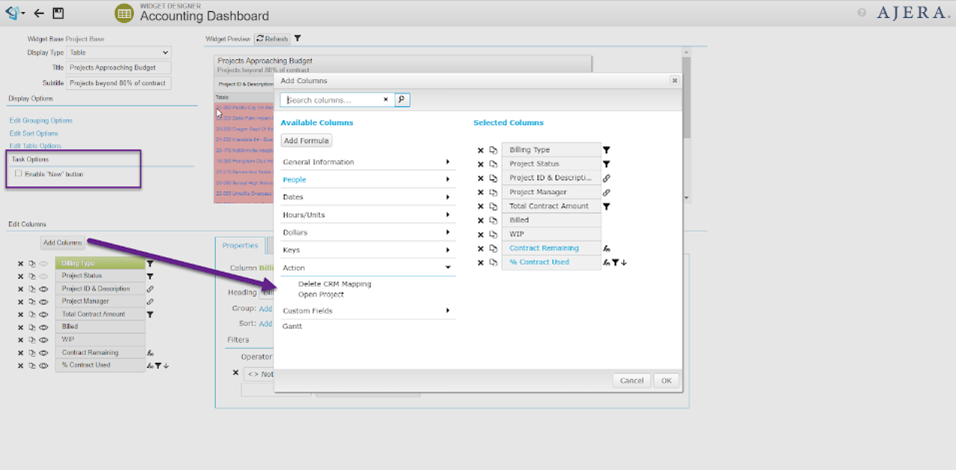Click the save disk icon
This screenshot has height=470, width=956.
click(58, 13)
